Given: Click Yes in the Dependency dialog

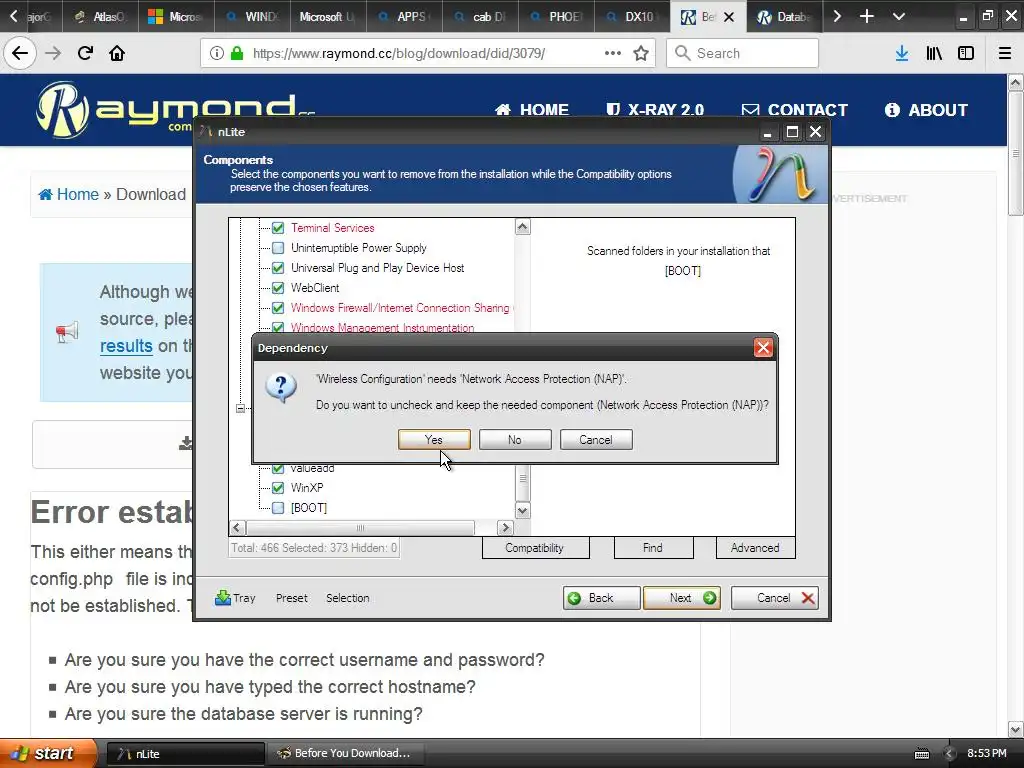Looking at the screenshot, I should click(x=434, y=440).
